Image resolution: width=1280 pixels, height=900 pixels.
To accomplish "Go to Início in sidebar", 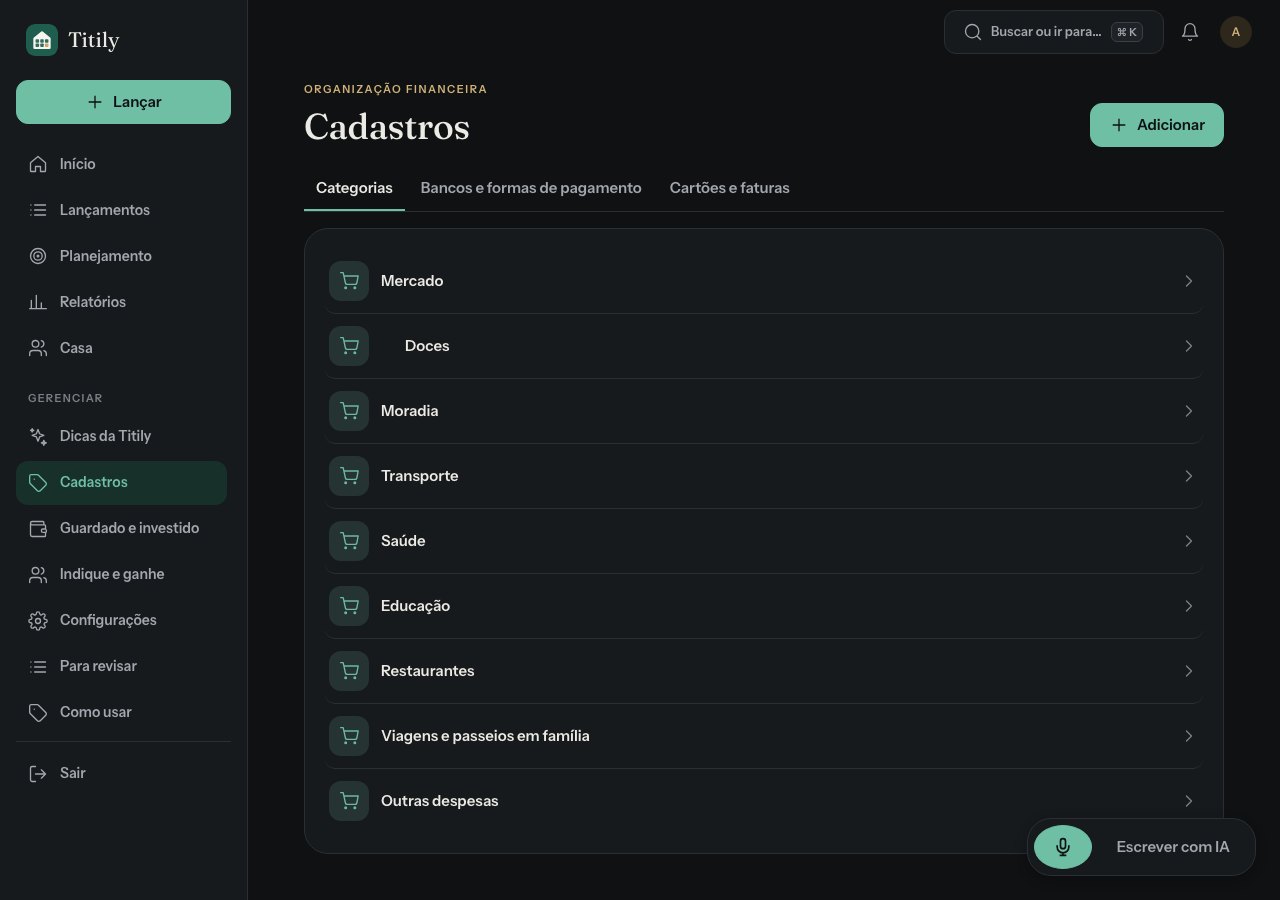I will (x=121, y=164).
